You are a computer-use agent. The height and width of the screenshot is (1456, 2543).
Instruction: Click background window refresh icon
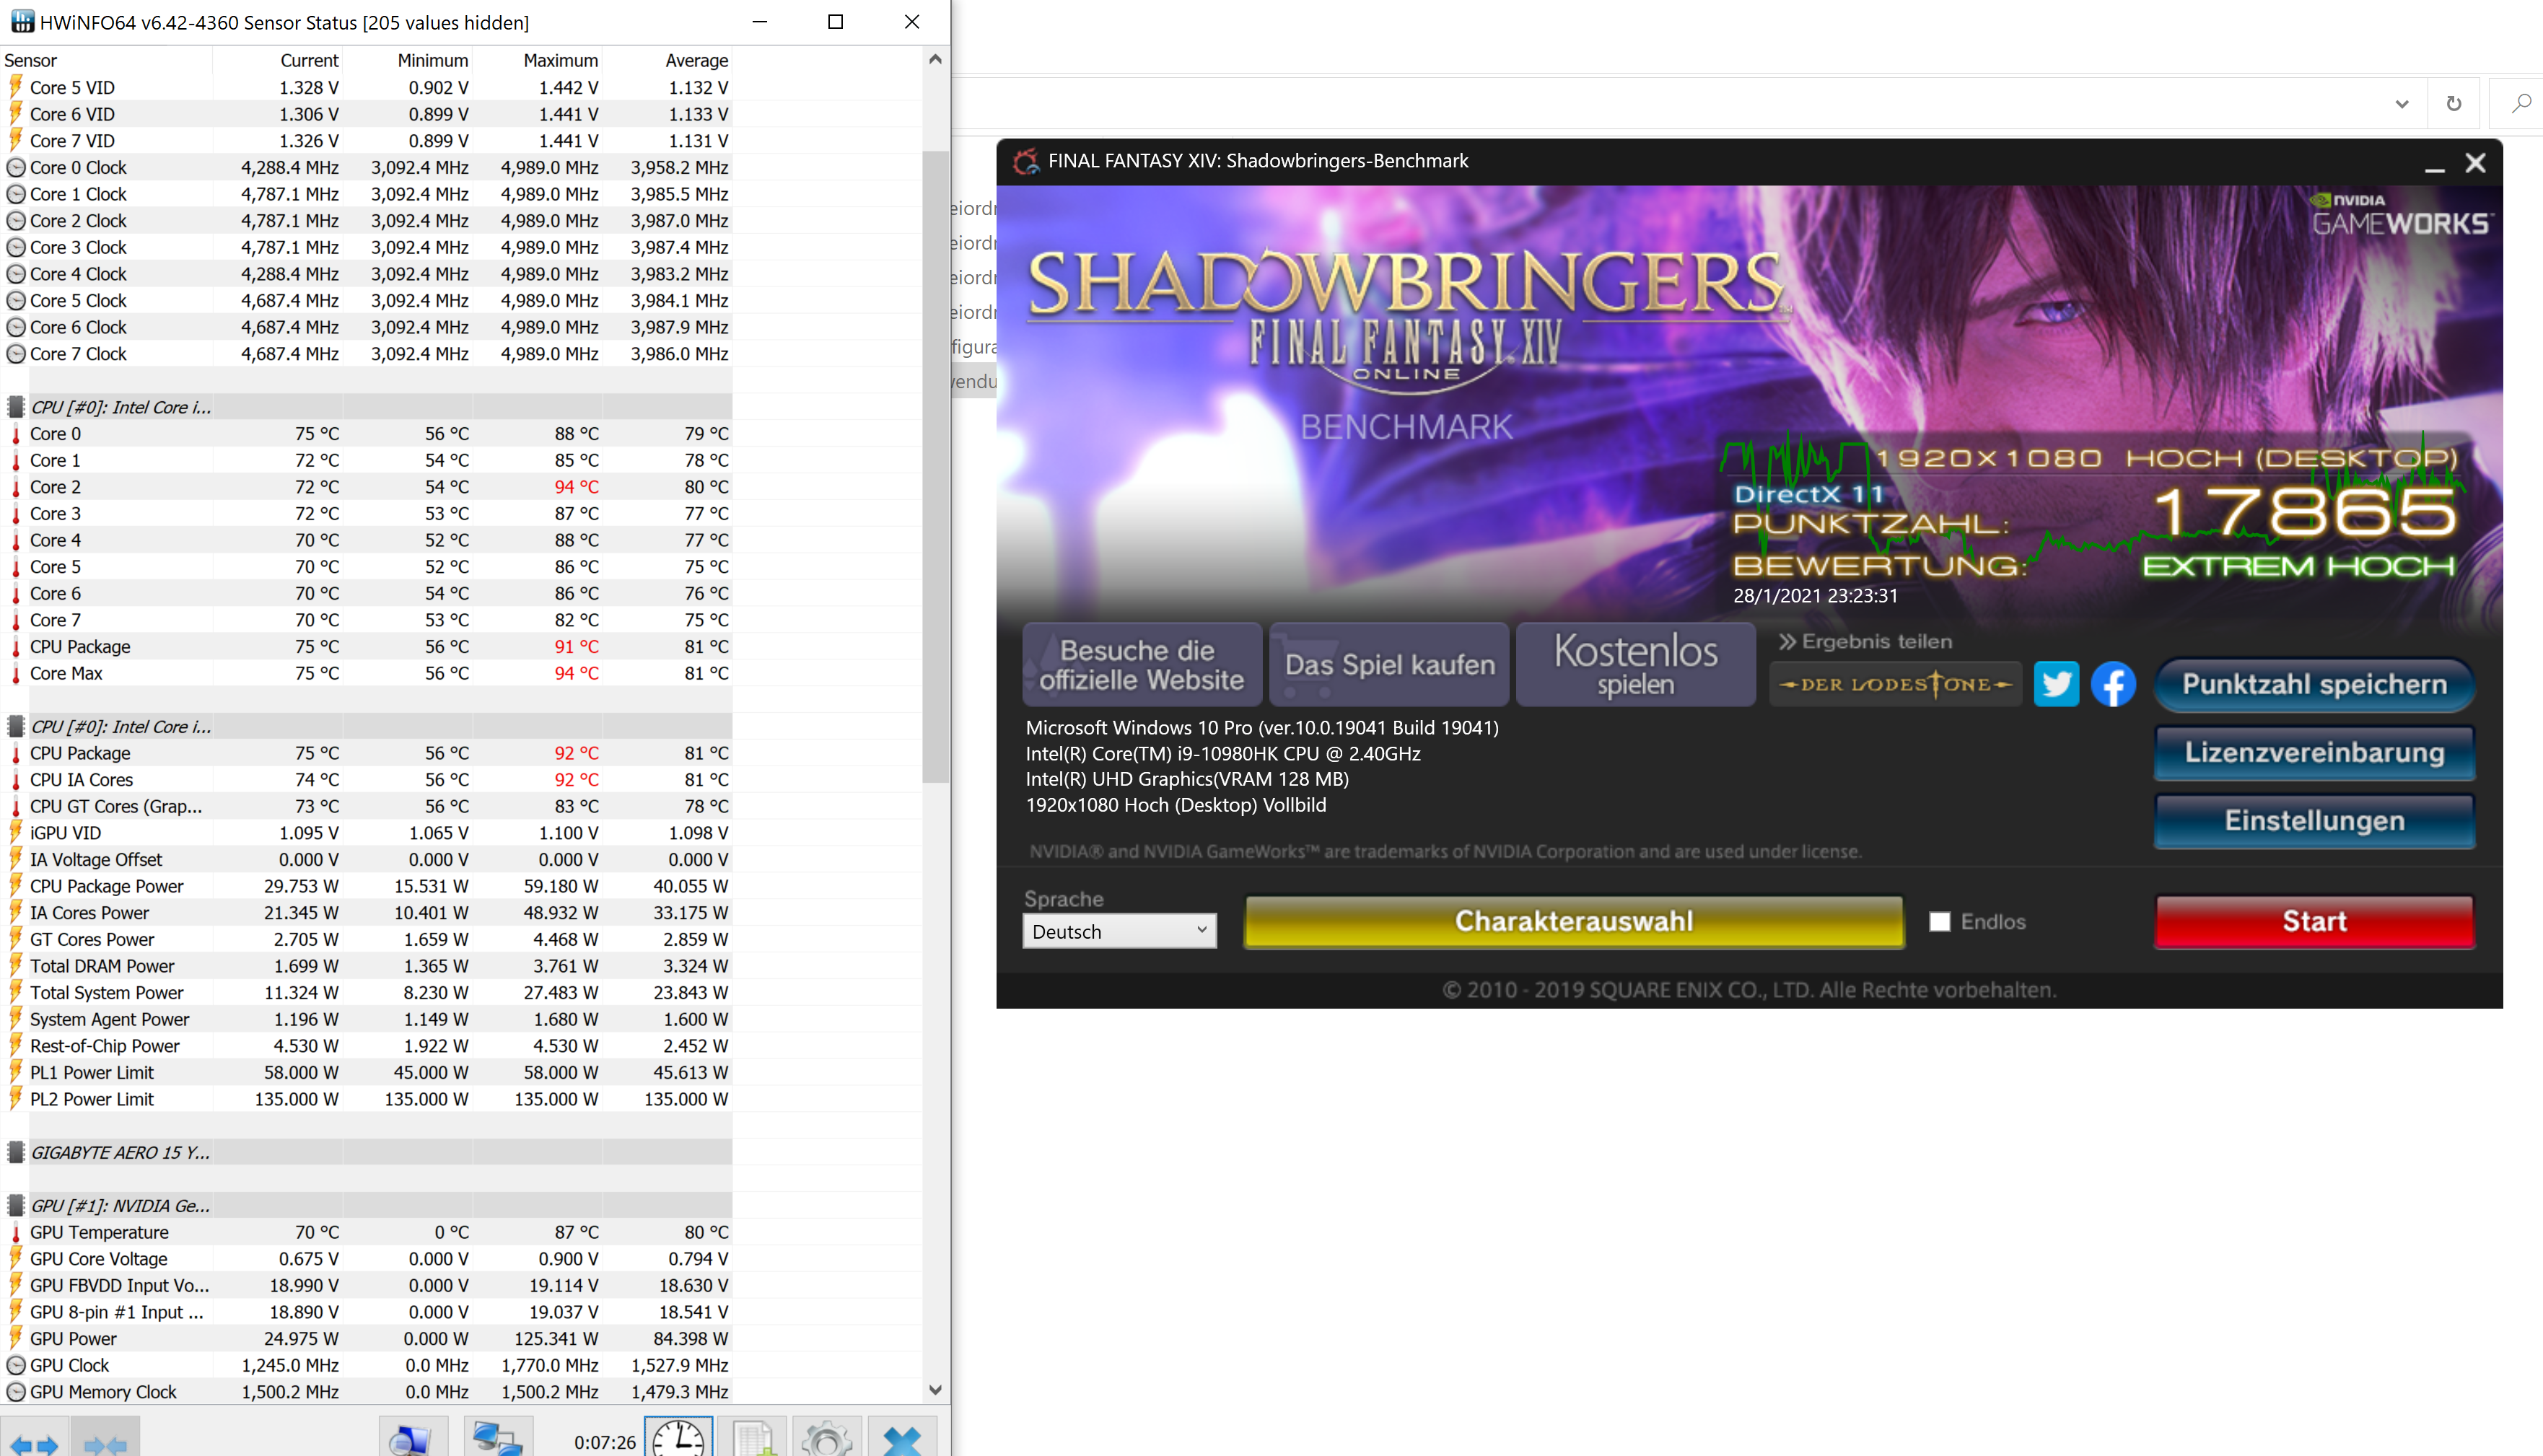click(2454, 104)
